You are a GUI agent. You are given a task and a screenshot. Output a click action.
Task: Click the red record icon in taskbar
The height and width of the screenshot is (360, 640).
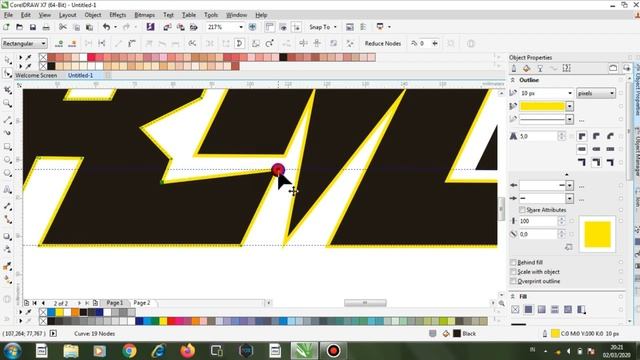click(x=333, y=351)
